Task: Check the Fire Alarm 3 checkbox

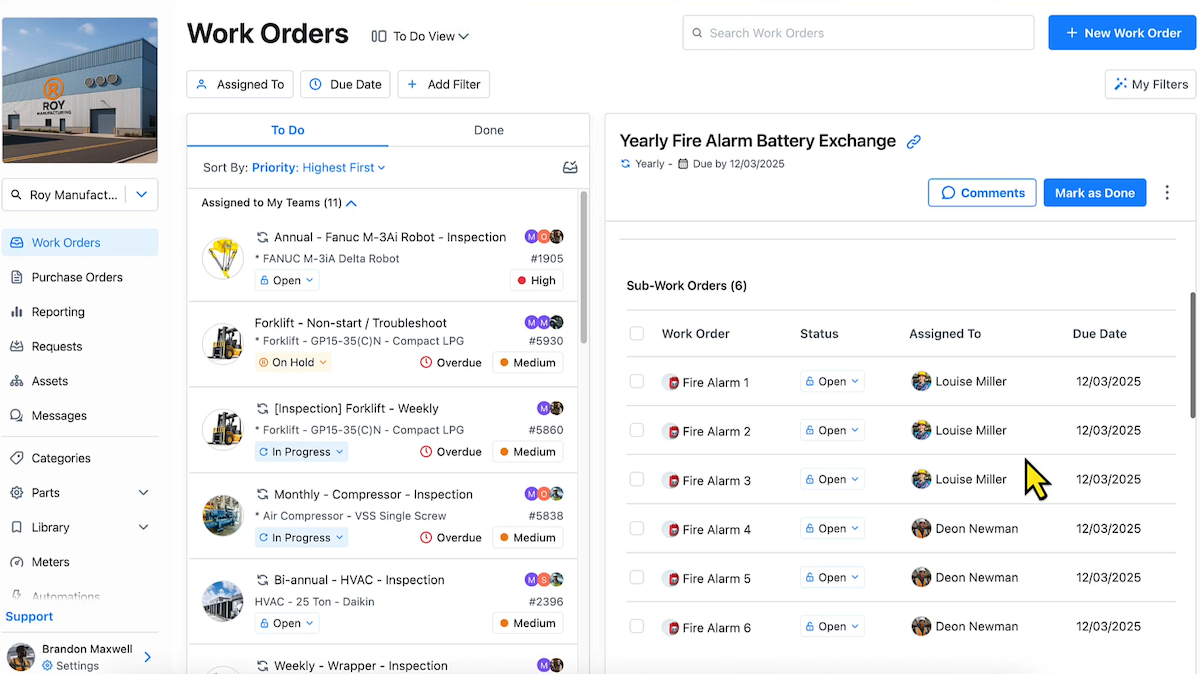Action: pyautogui.click(x=637, y=479)
